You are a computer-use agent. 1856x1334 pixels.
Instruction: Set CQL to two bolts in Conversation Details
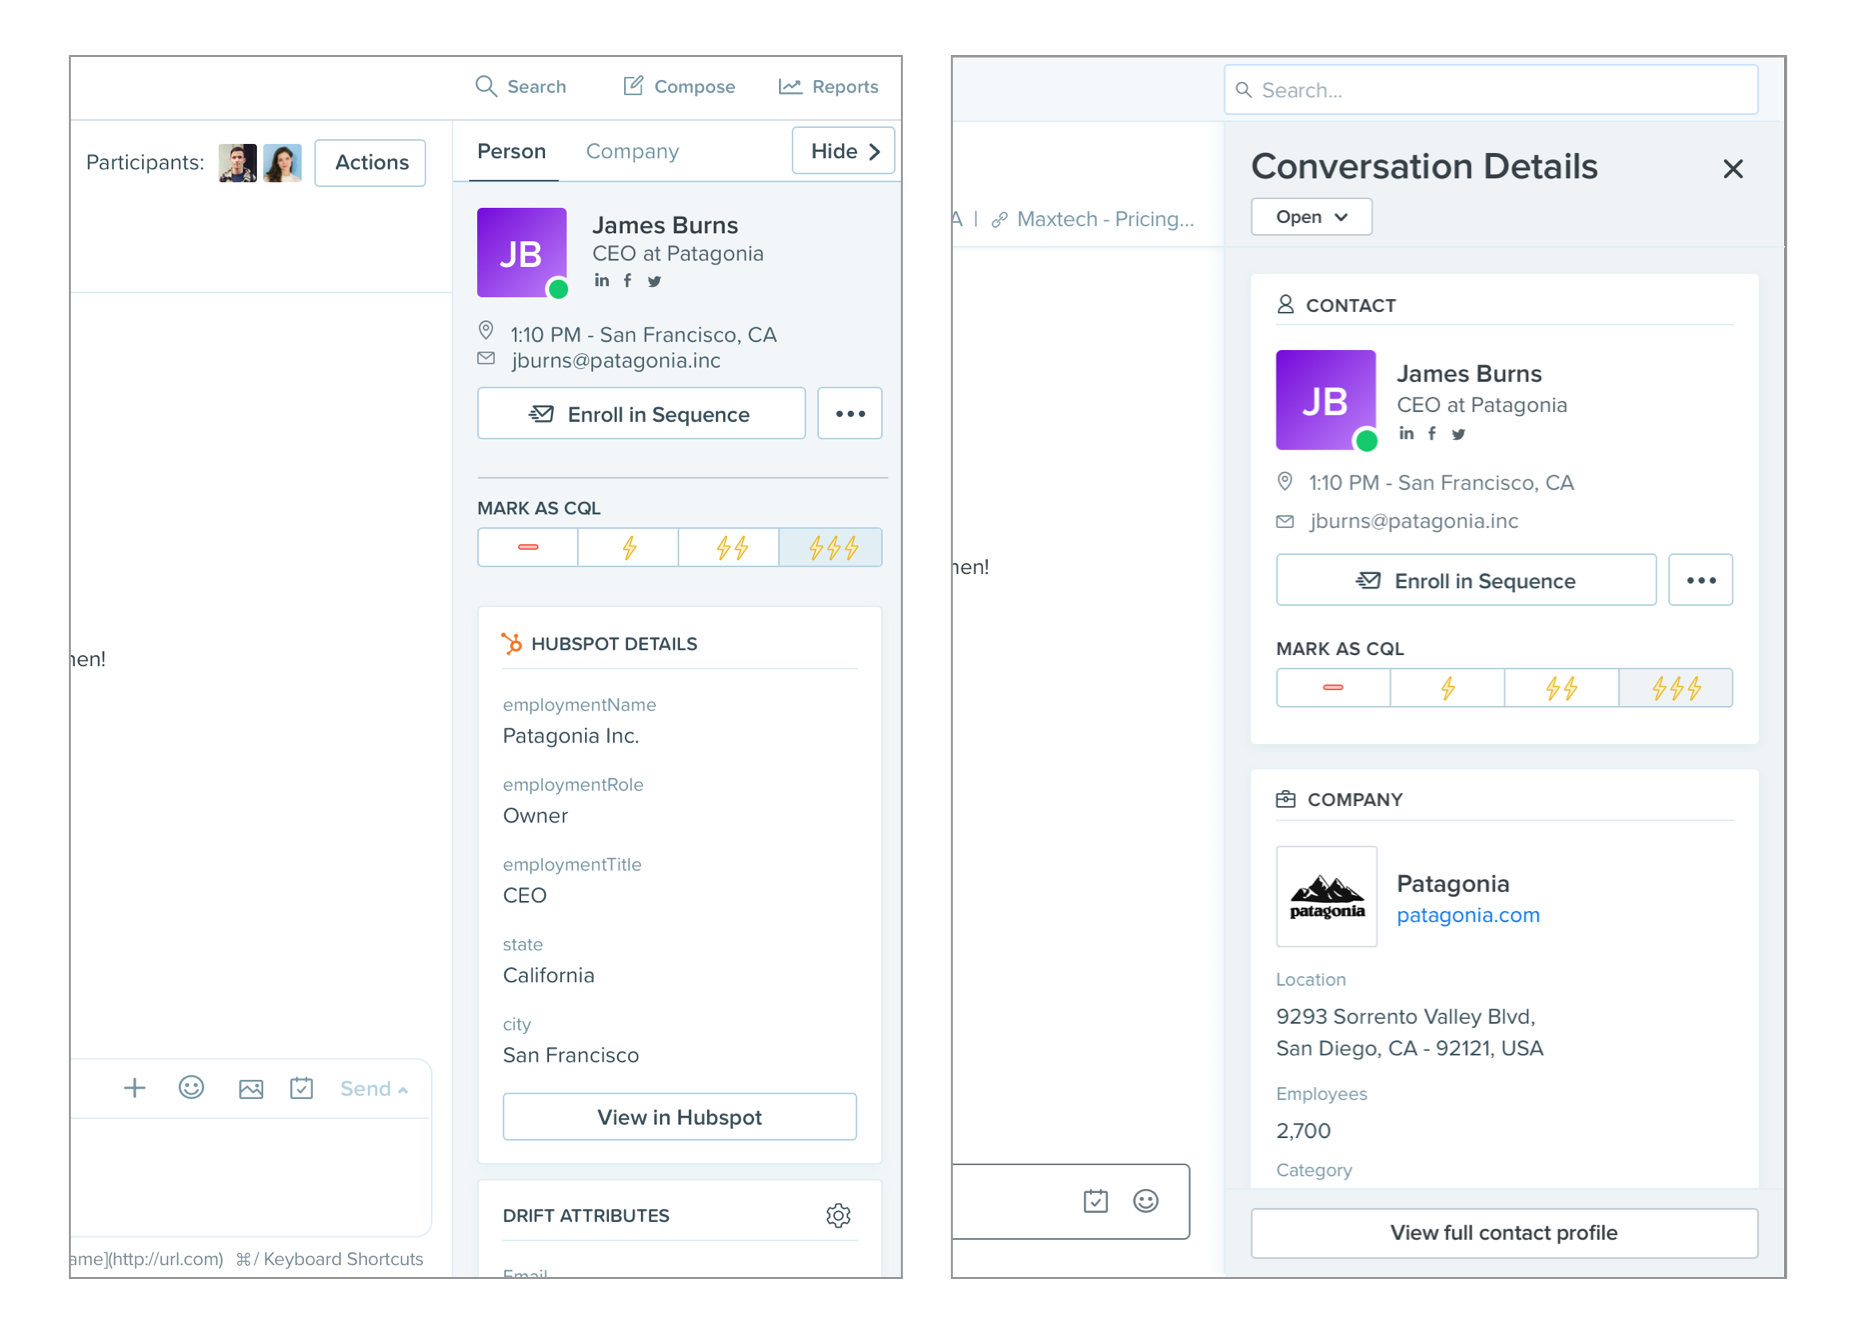pyautogui.click(x=1562, y=688)
